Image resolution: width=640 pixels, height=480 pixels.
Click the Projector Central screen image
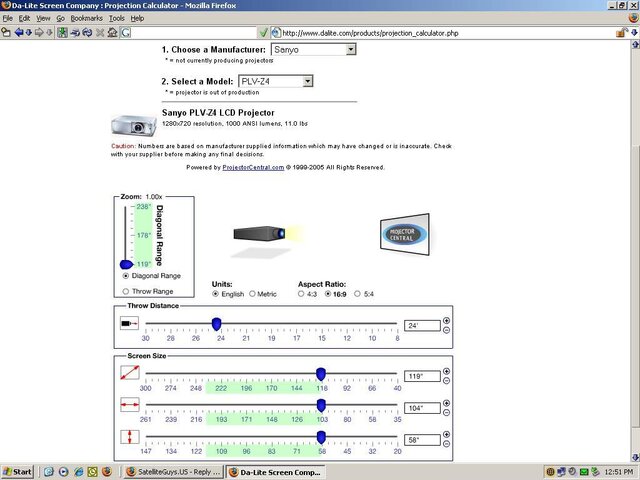point(404,234)
